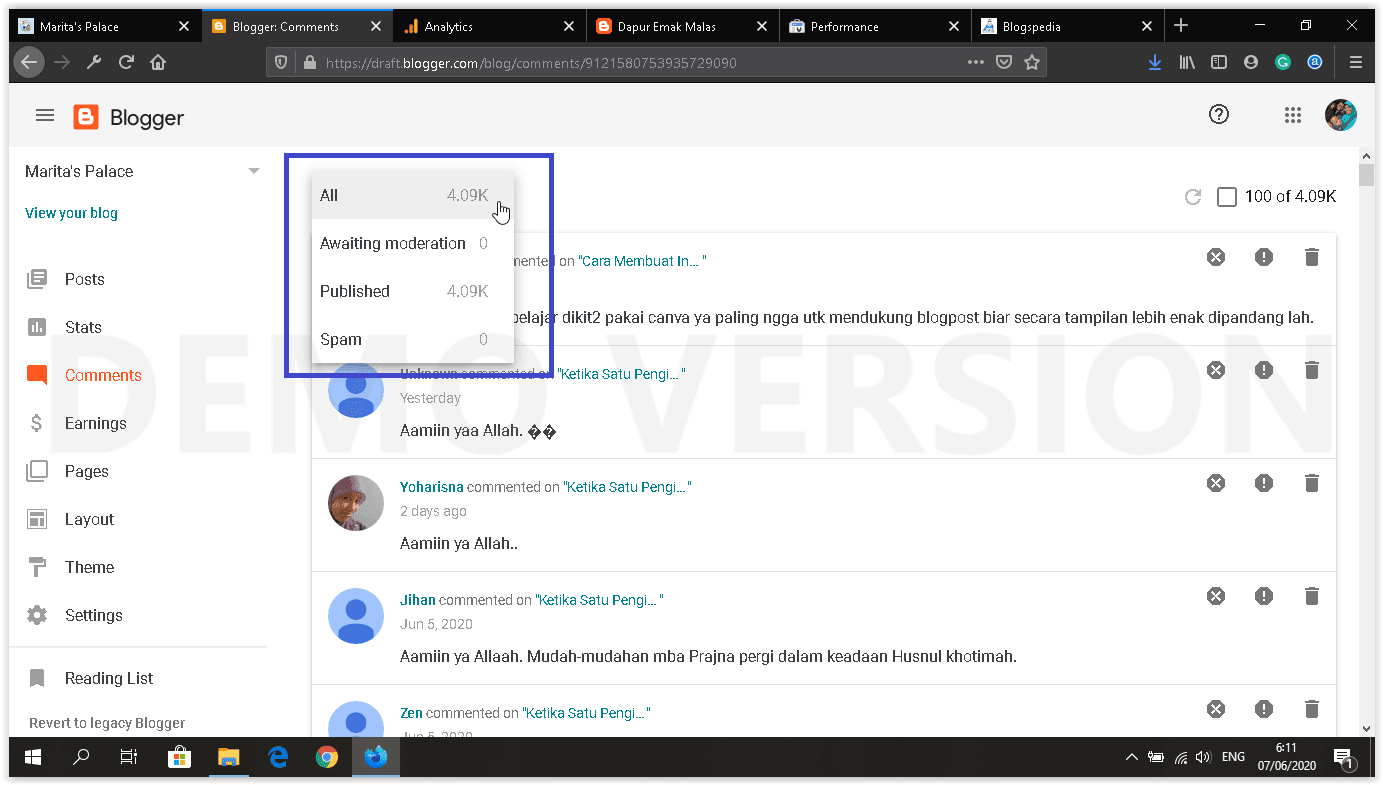Remove content of Zen's comment
Viewport: 1383px width, 785px height.
point(1215,709)
